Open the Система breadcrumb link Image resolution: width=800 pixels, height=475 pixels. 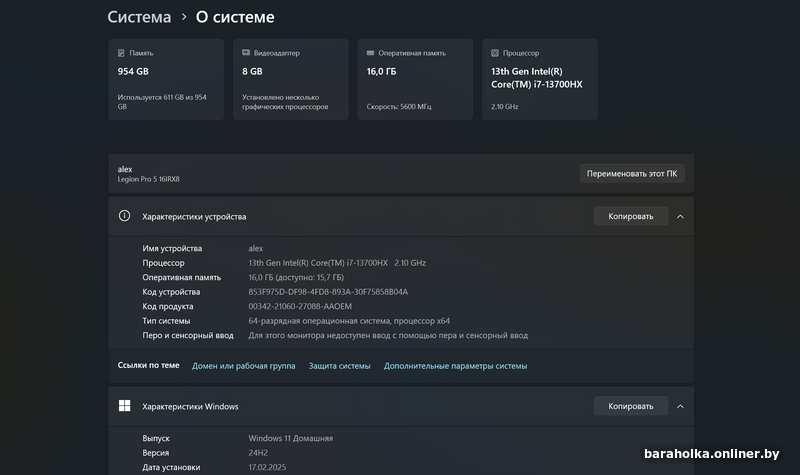(139, 17)
